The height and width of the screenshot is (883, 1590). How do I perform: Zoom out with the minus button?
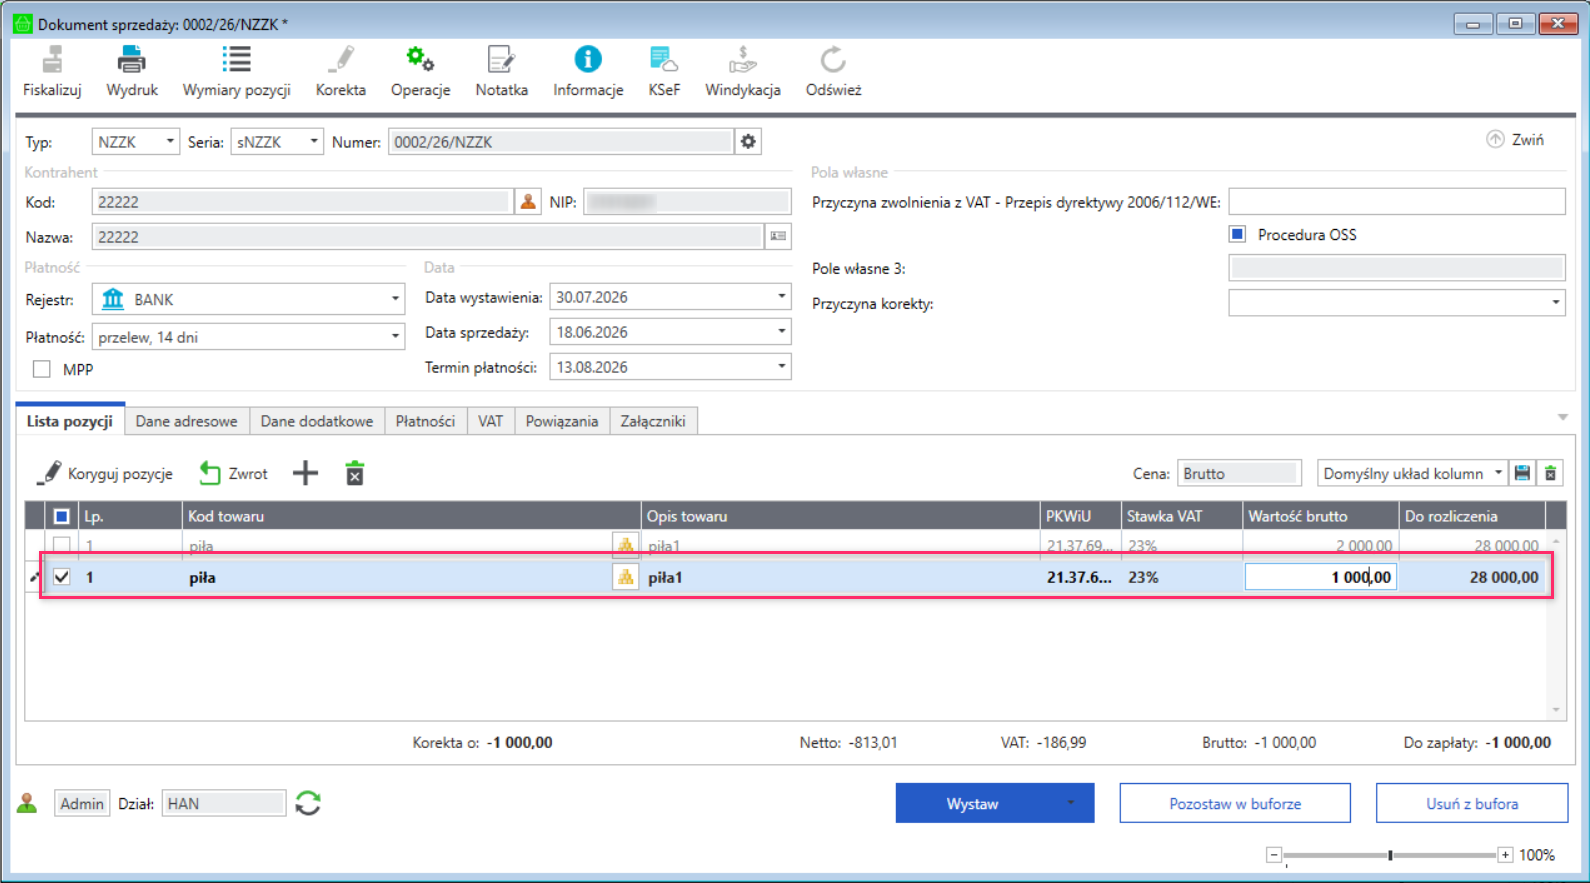coord(1274,855)
